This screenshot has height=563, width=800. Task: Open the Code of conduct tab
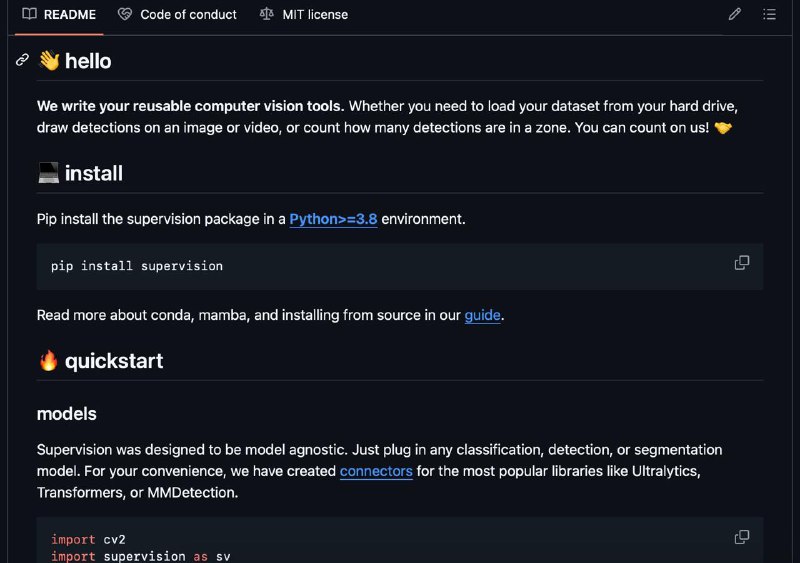(x=178, y=15)
